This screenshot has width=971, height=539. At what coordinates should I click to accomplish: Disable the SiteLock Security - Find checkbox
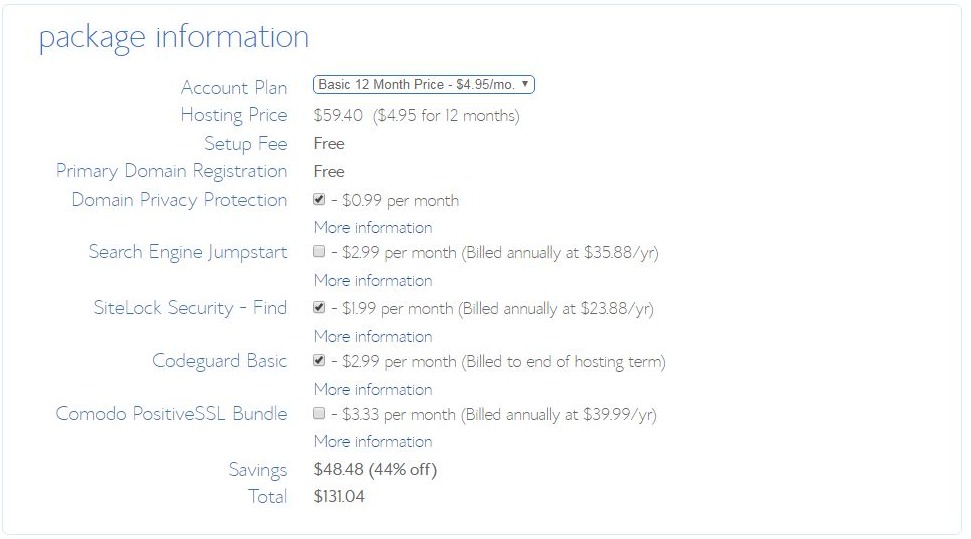point(319,308)
